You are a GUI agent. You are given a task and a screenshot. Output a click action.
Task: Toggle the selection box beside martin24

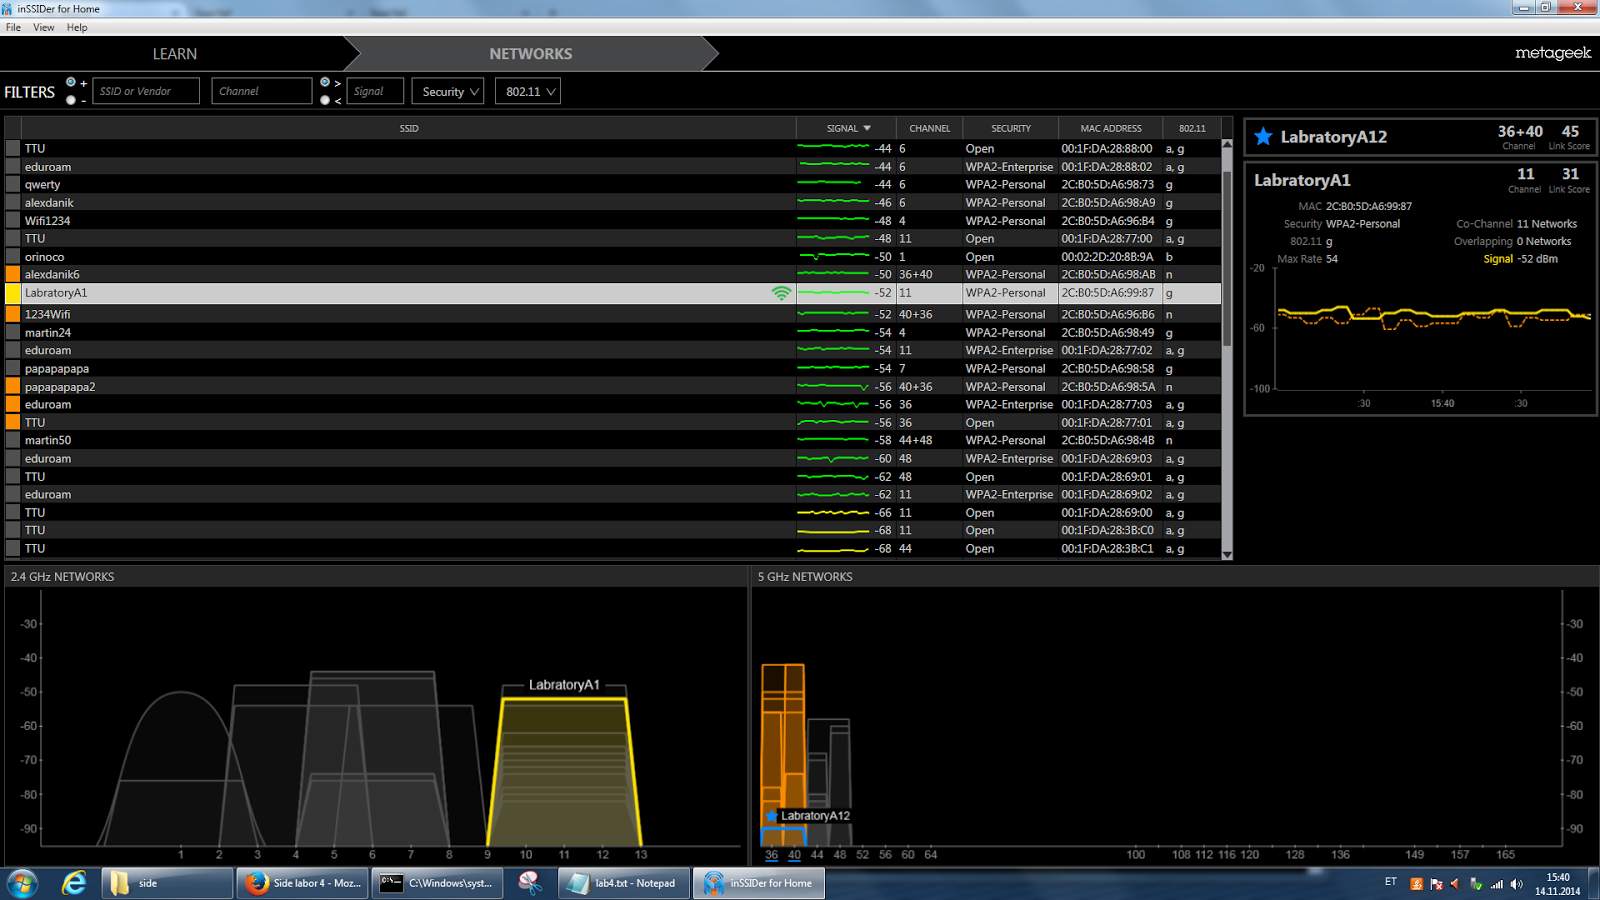pos(13,333)
